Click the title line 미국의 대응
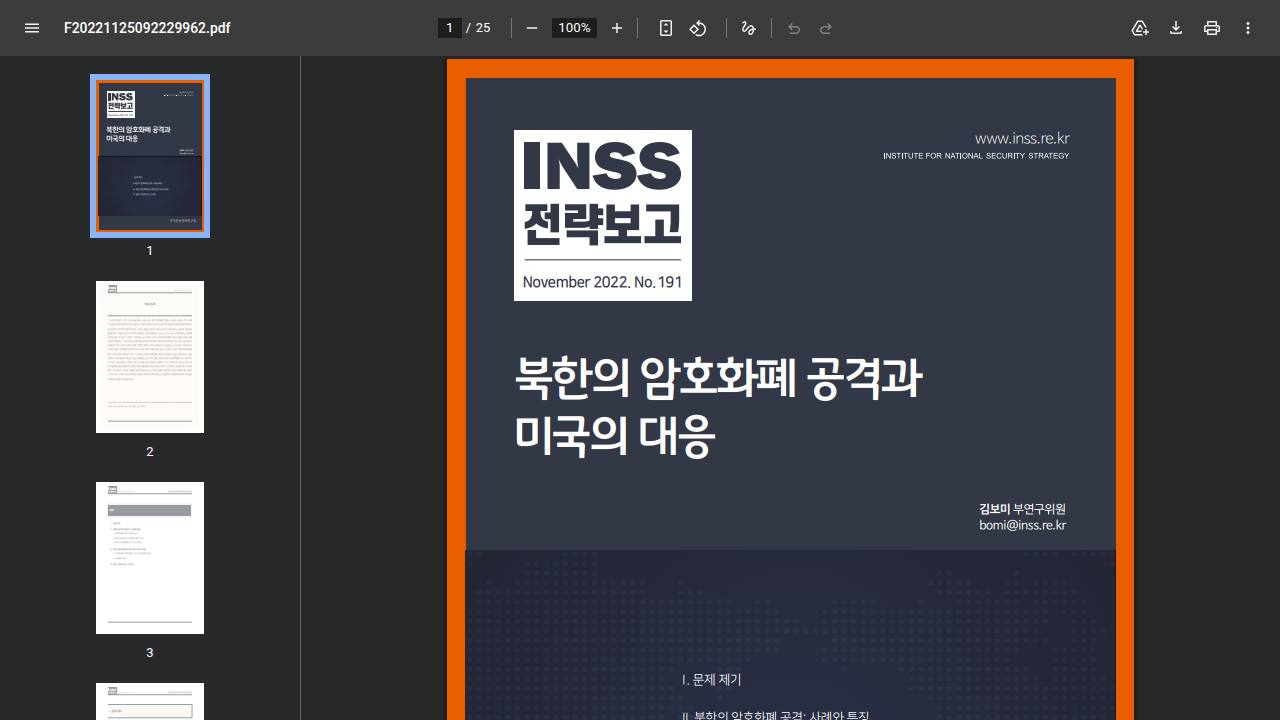The height and width of the screenshot is (720, 1280). 615,435
